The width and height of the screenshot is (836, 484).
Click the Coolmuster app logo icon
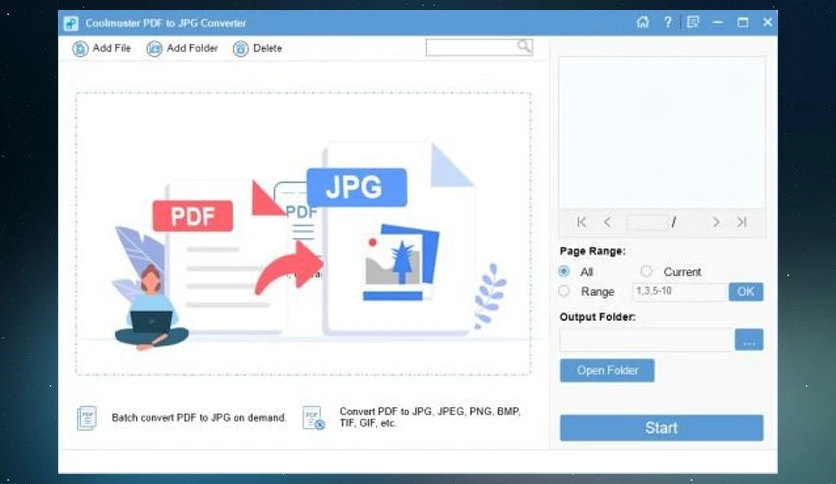click(71, 23)
